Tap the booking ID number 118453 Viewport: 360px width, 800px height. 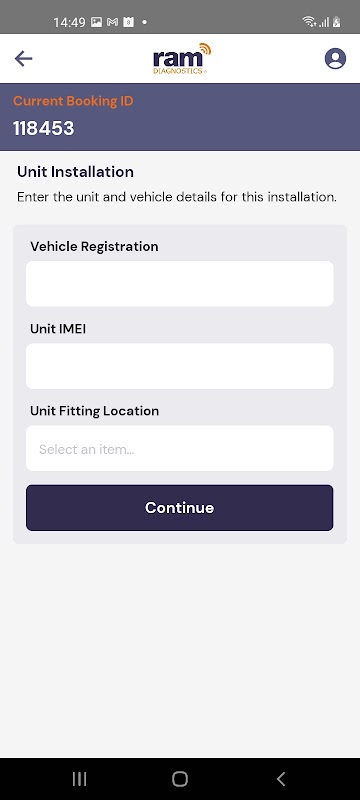coord(44,128)
